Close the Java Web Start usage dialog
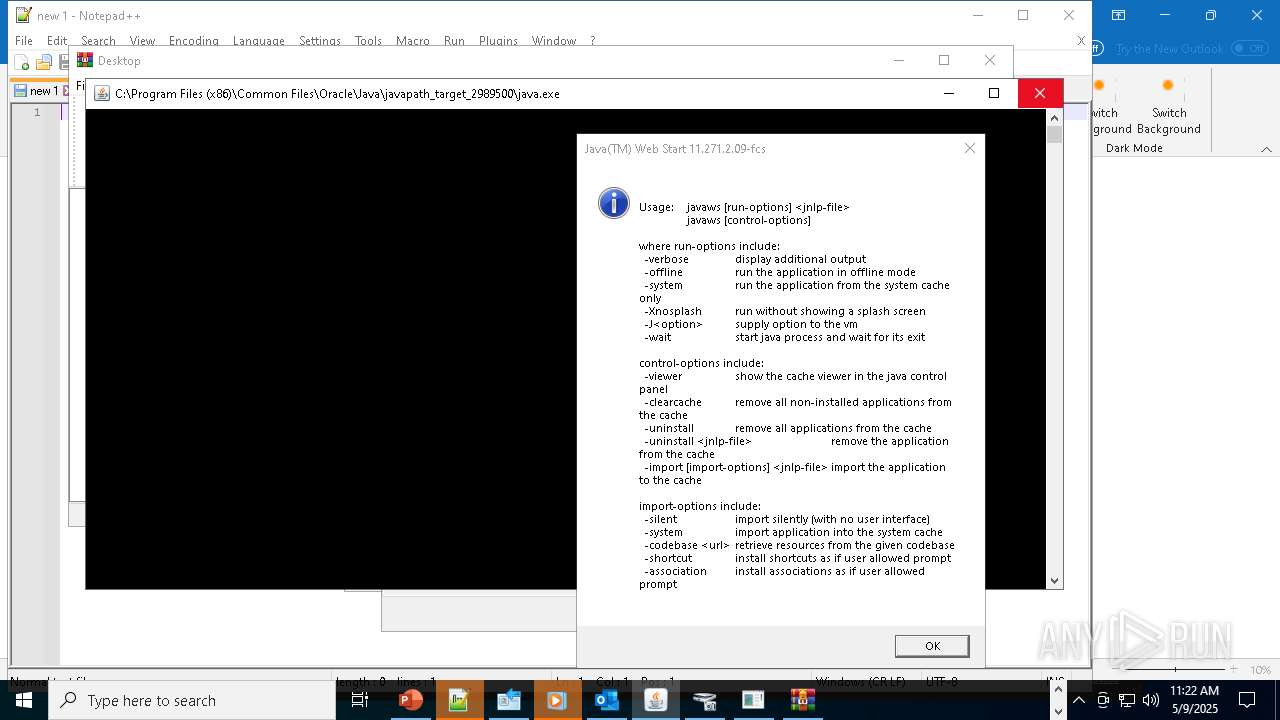 [x=969, y=148]
